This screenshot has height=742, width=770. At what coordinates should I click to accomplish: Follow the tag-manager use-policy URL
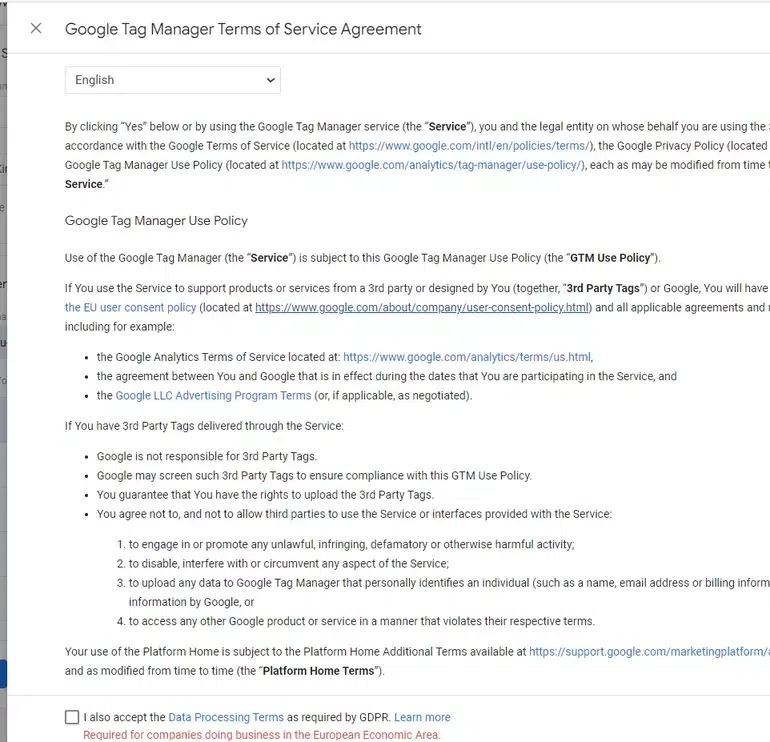point(432,165)
